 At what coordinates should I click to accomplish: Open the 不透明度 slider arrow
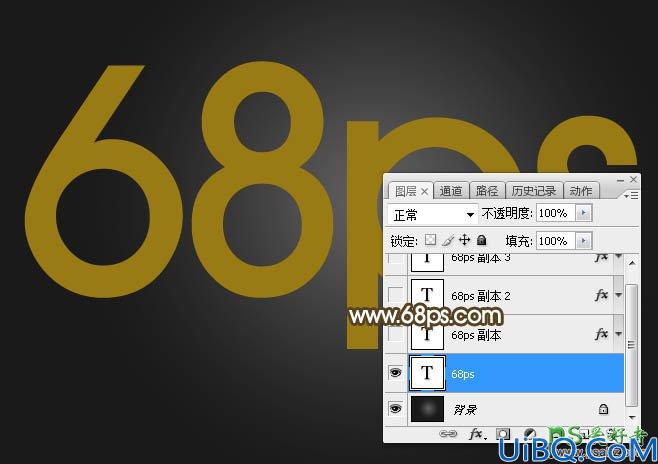pyautogui.click(x=584, y=213)
